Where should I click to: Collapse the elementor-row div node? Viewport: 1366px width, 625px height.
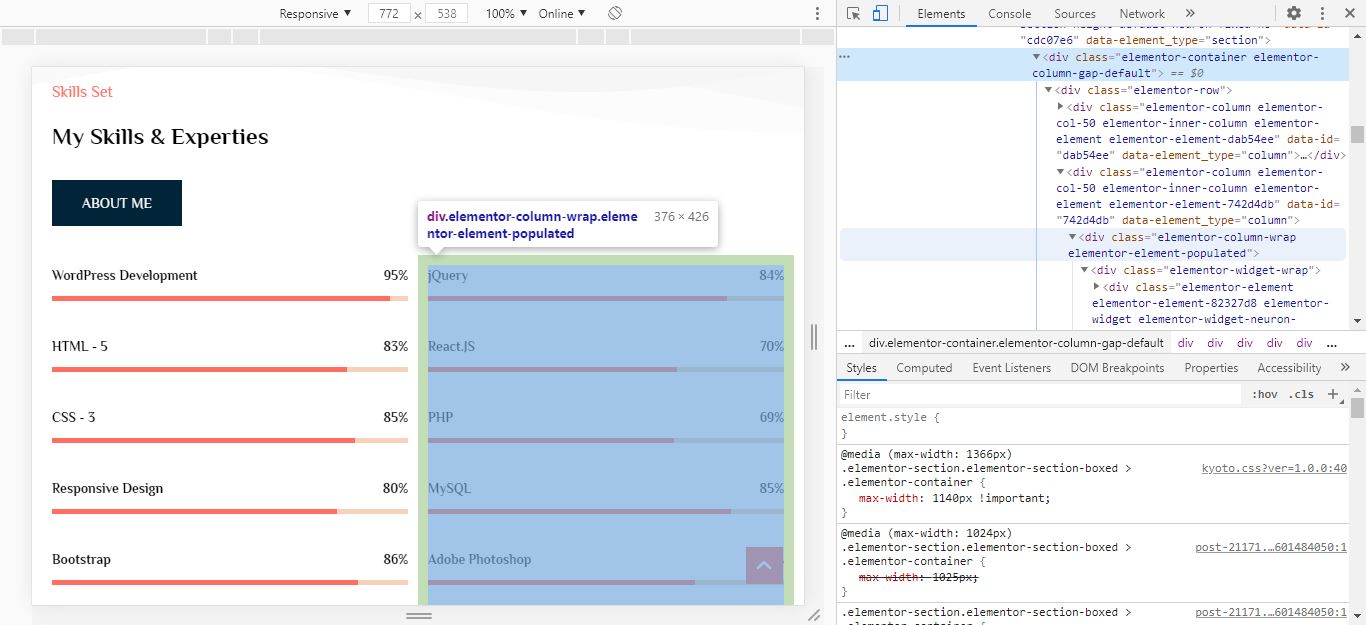coord(1049,90)
